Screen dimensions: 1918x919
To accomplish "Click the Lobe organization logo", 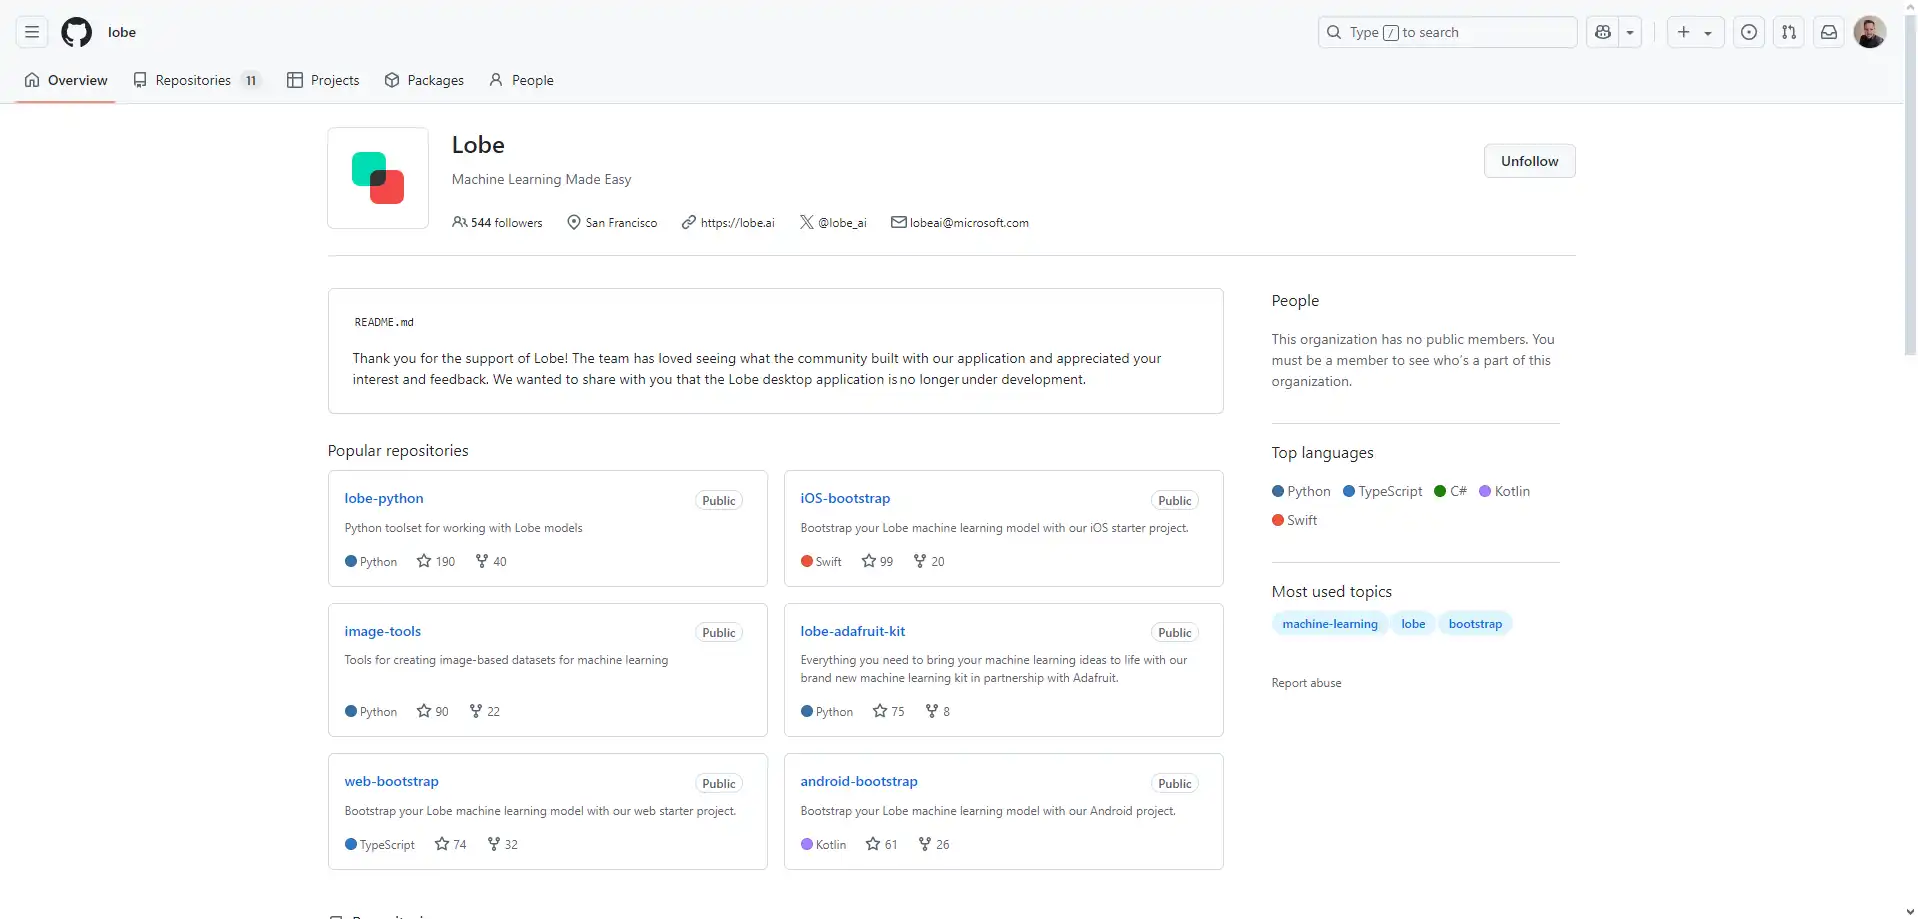I will [x=378, y=178].
